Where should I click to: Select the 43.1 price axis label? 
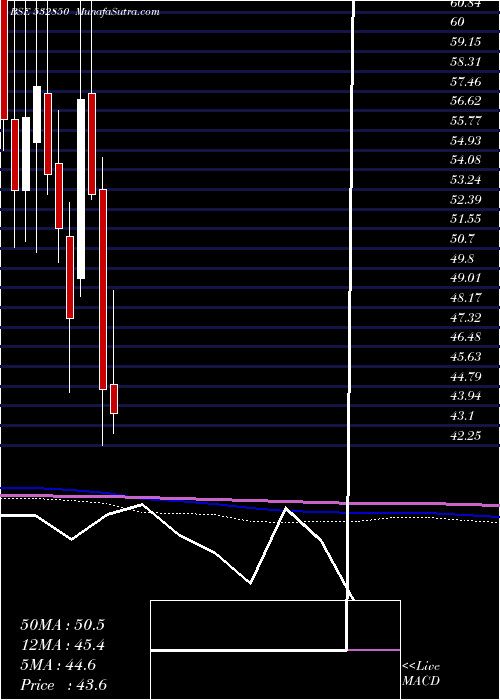point(462,416)
